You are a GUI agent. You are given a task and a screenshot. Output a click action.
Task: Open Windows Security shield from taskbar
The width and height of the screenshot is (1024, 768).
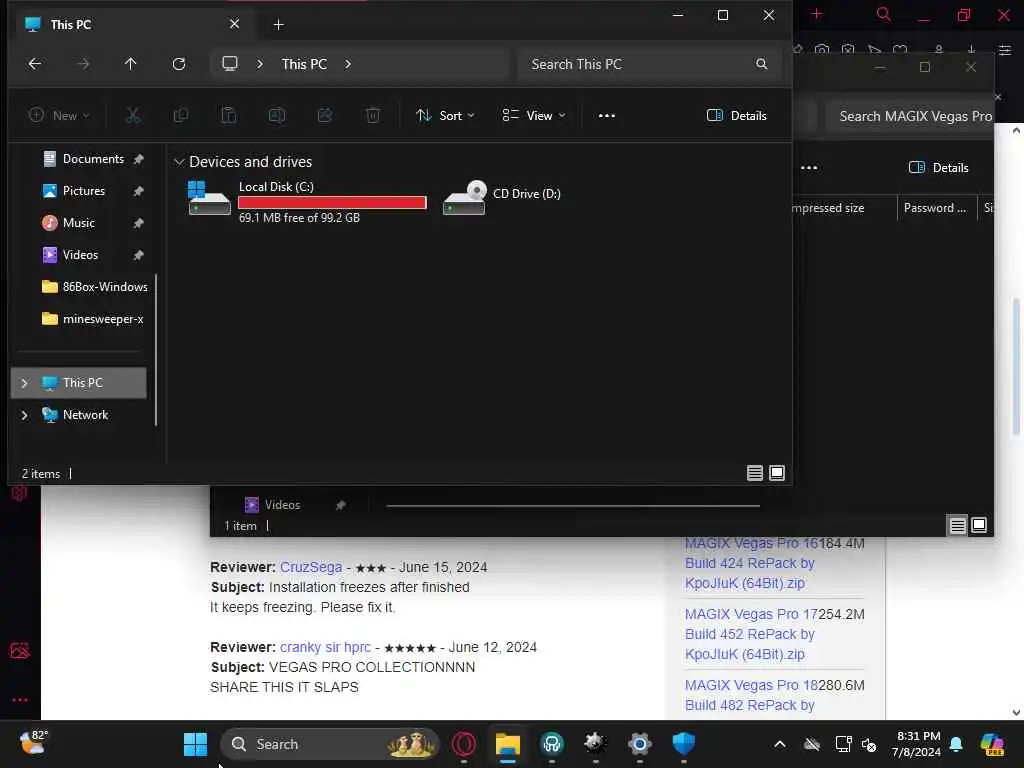[x=683, y=744]
